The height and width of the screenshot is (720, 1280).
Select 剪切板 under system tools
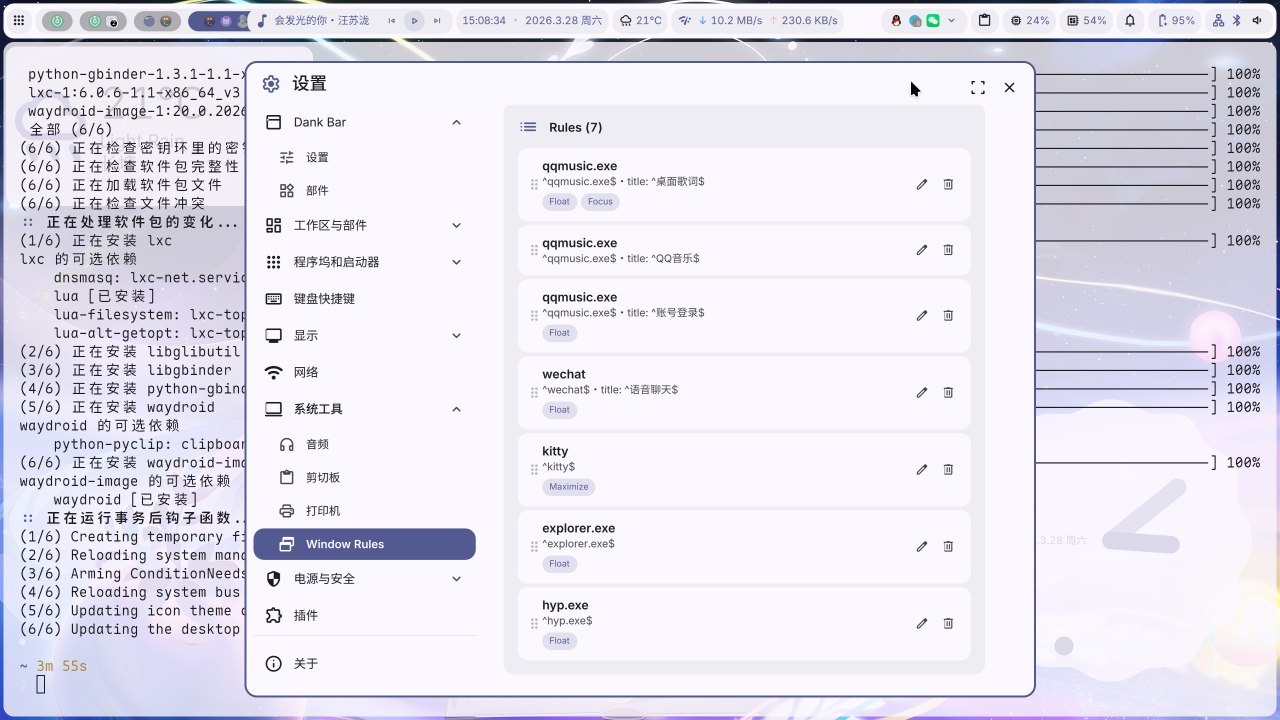(x=323, y=477)
